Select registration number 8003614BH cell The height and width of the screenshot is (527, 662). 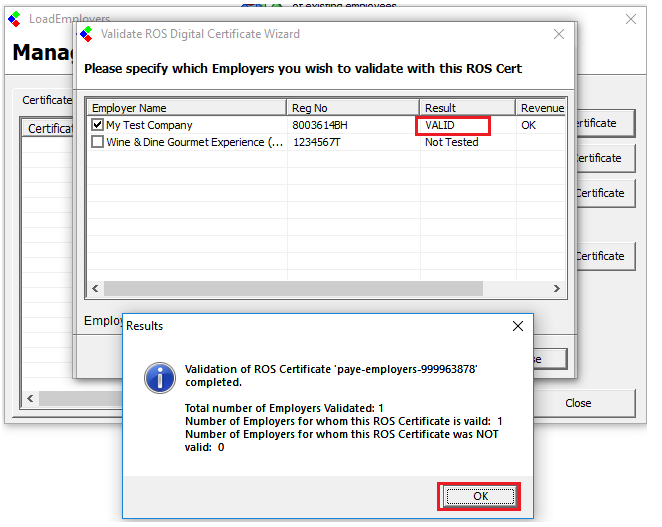(x=320, y=126)
